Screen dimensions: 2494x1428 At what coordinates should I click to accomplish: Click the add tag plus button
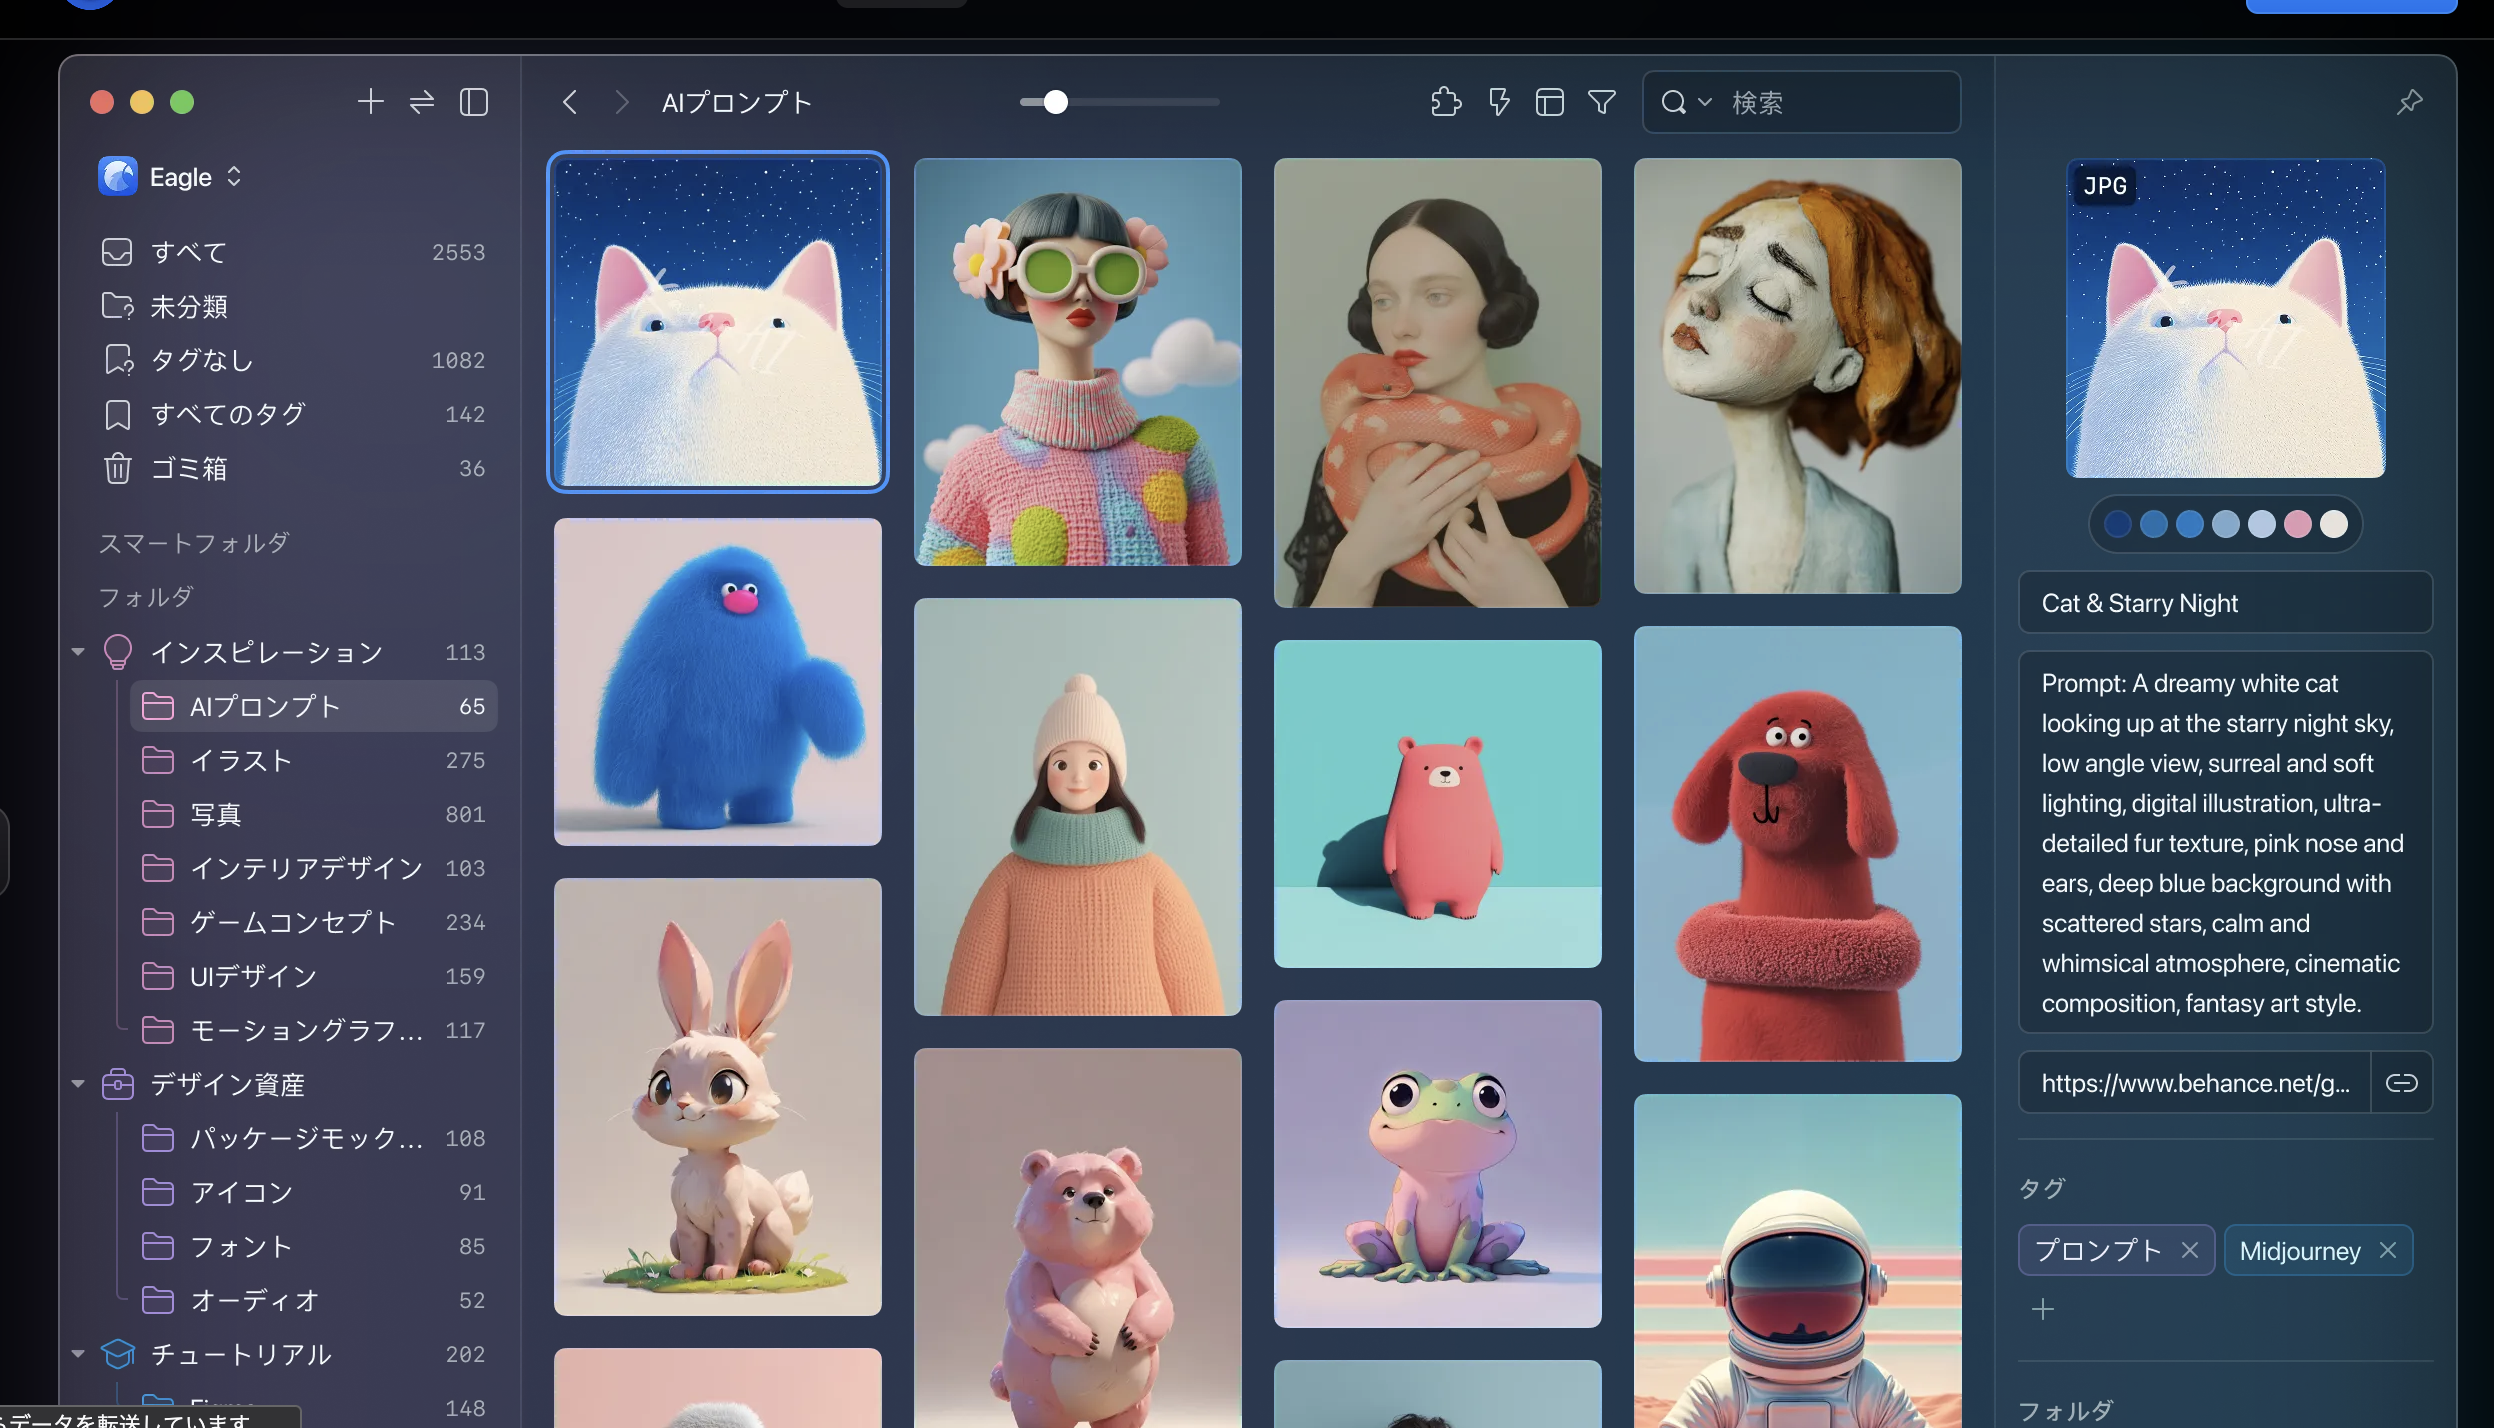pos(2043,1309)
